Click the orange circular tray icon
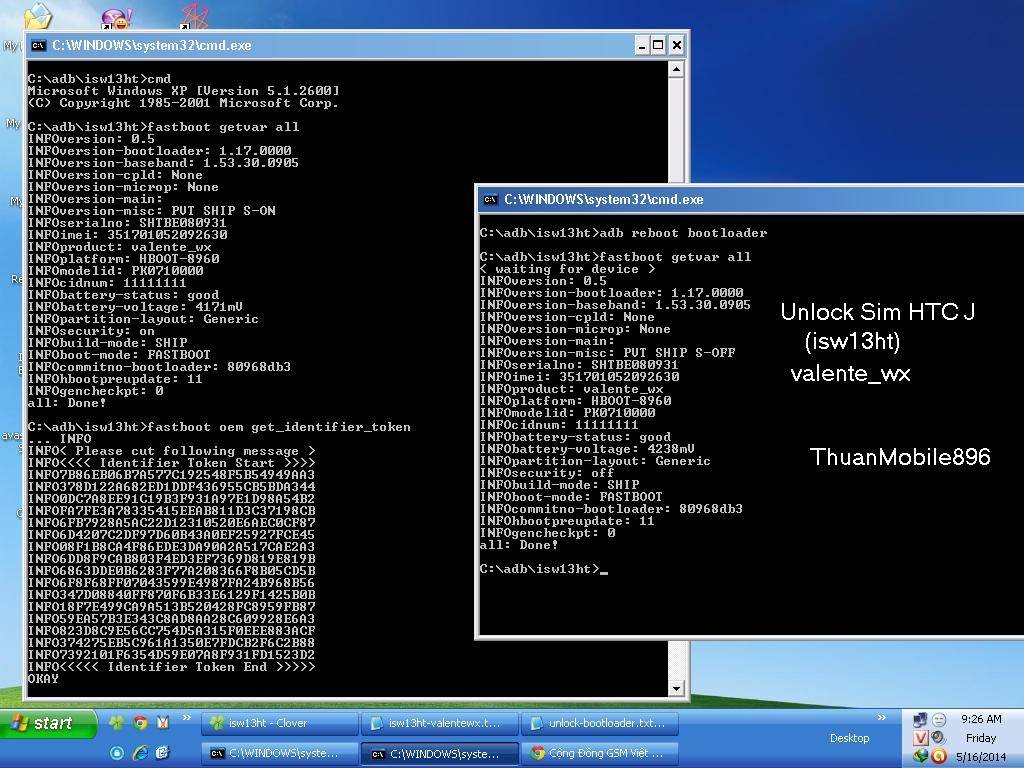1024x768 pixels. click(939, 756)
